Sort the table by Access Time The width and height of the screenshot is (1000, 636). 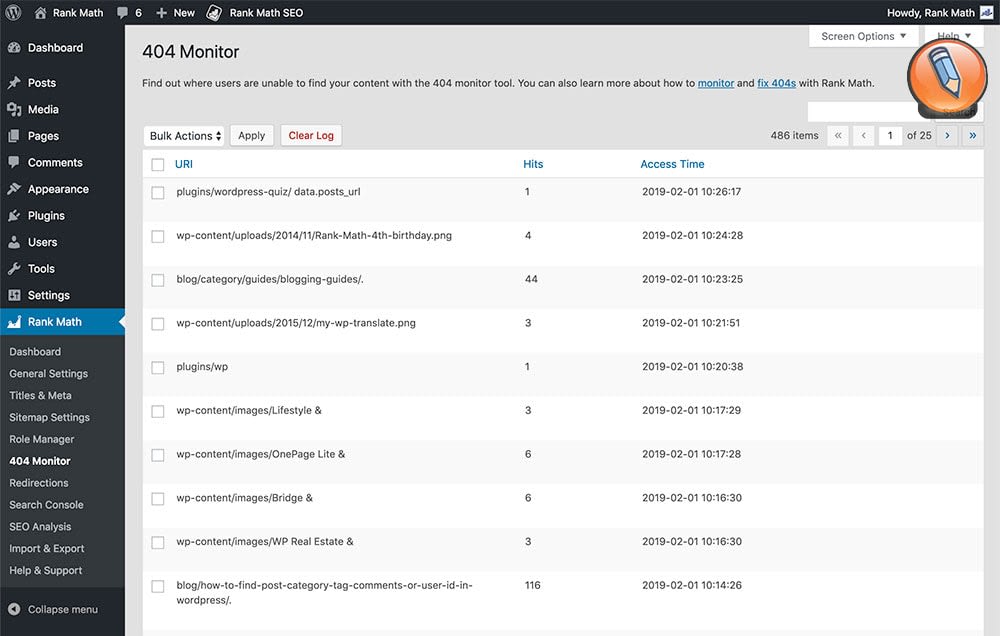point(672,164)
